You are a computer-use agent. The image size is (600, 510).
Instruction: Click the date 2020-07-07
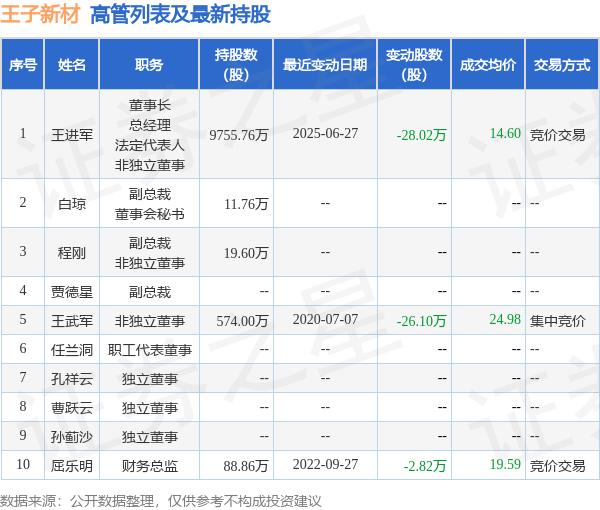[x=325, y=319]
